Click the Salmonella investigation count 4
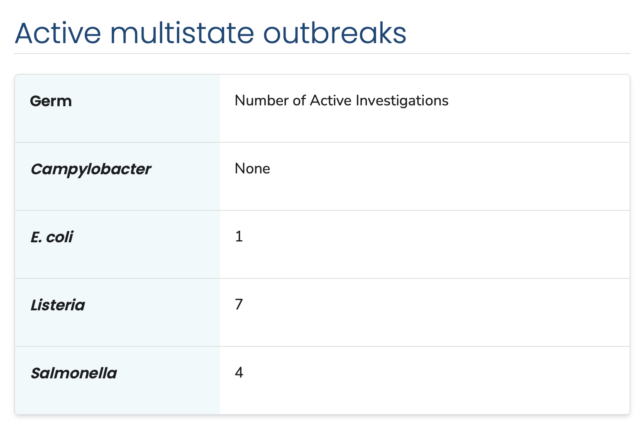Image resolution: width=640 pixels, height=424 pixels. tap(239, 373)
